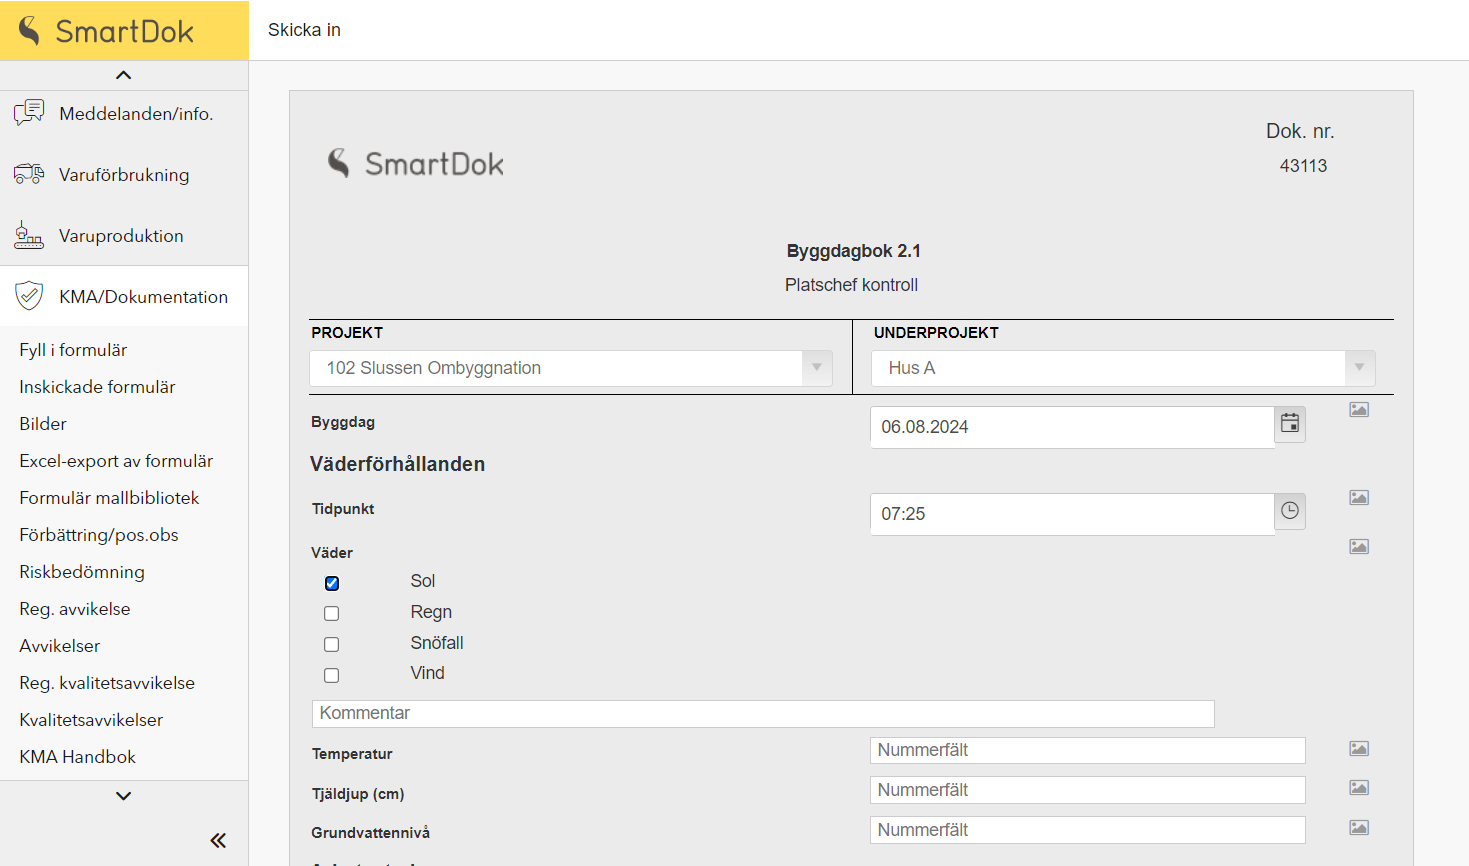The image size is (1469, 866).
Task: Check the Regn weather checkbox
Action: [332, 614]
